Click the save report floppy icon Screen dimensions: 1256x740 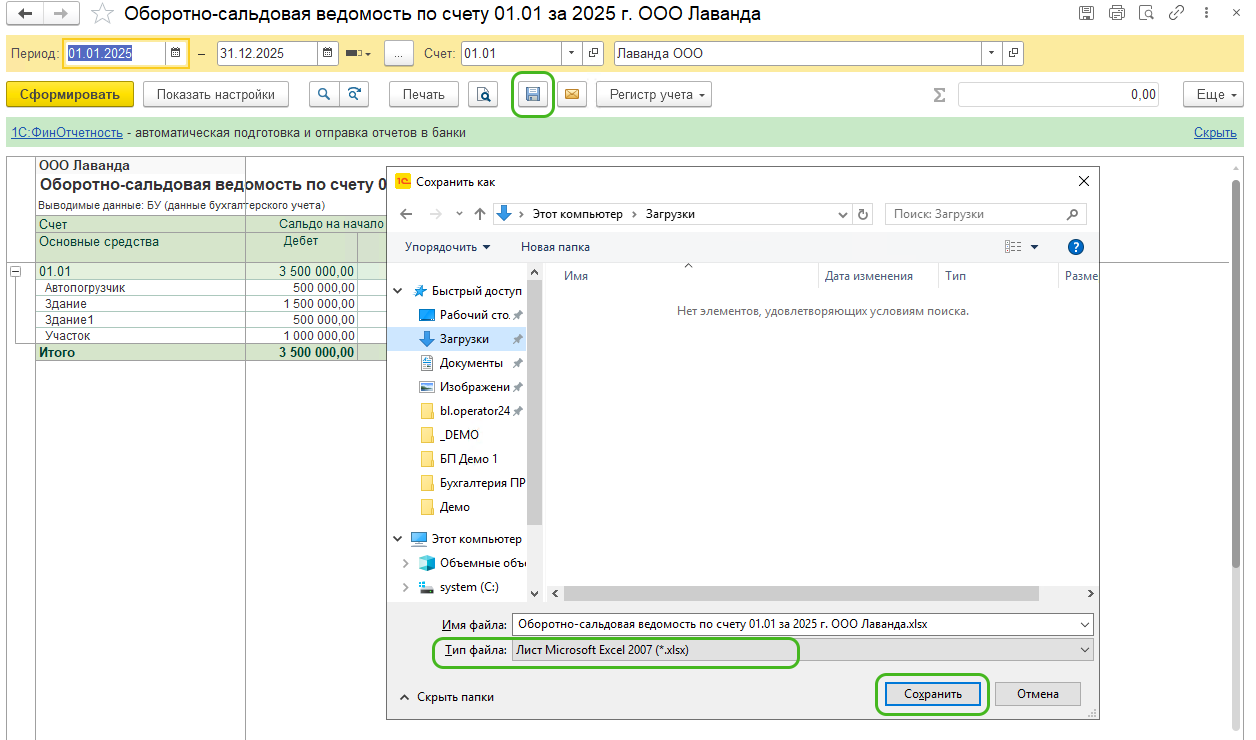(x=533, y=95)
